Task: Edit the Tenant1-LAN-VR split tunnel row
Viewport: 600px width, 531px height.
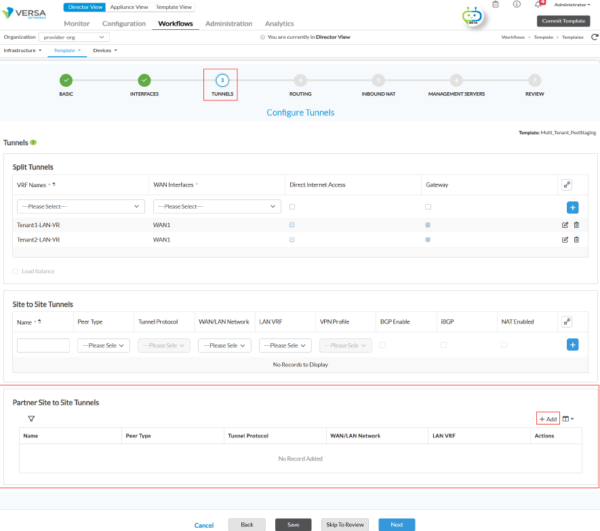Action: tap(565, 225)
